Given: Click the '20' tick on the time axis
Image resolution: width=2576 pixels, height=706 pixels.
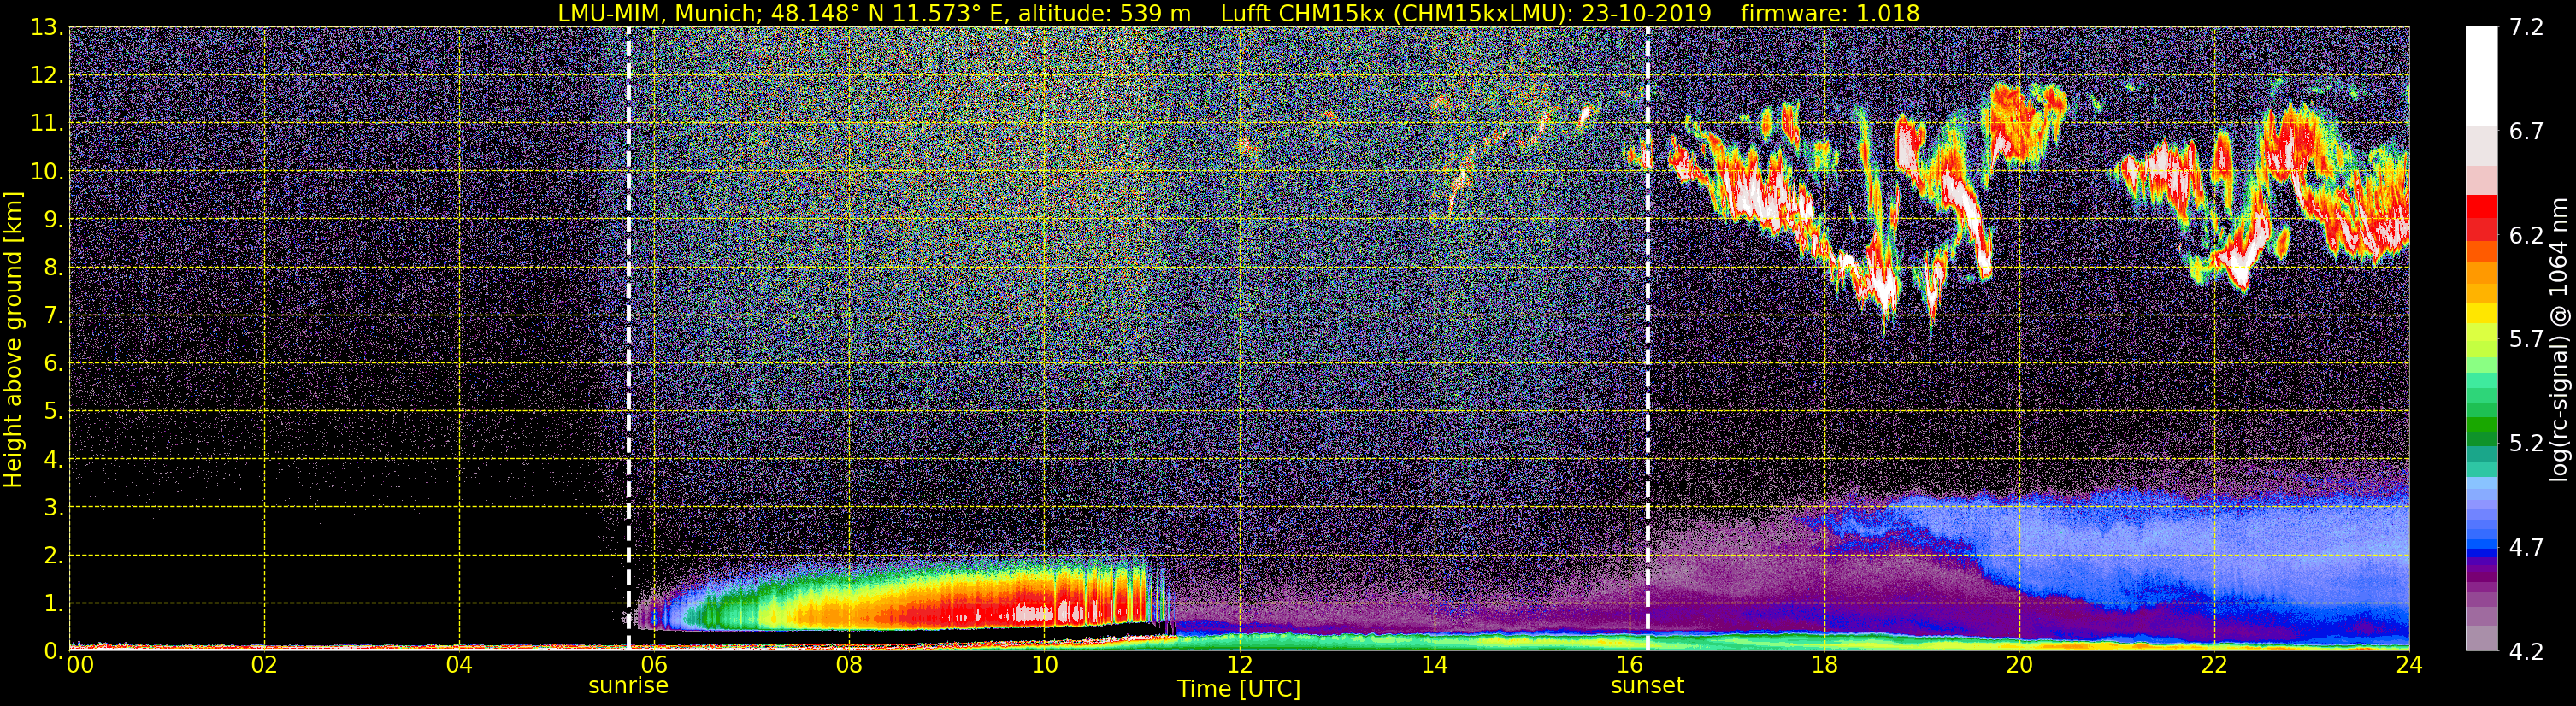Looking at the screenshot, I should (2019, 665).
